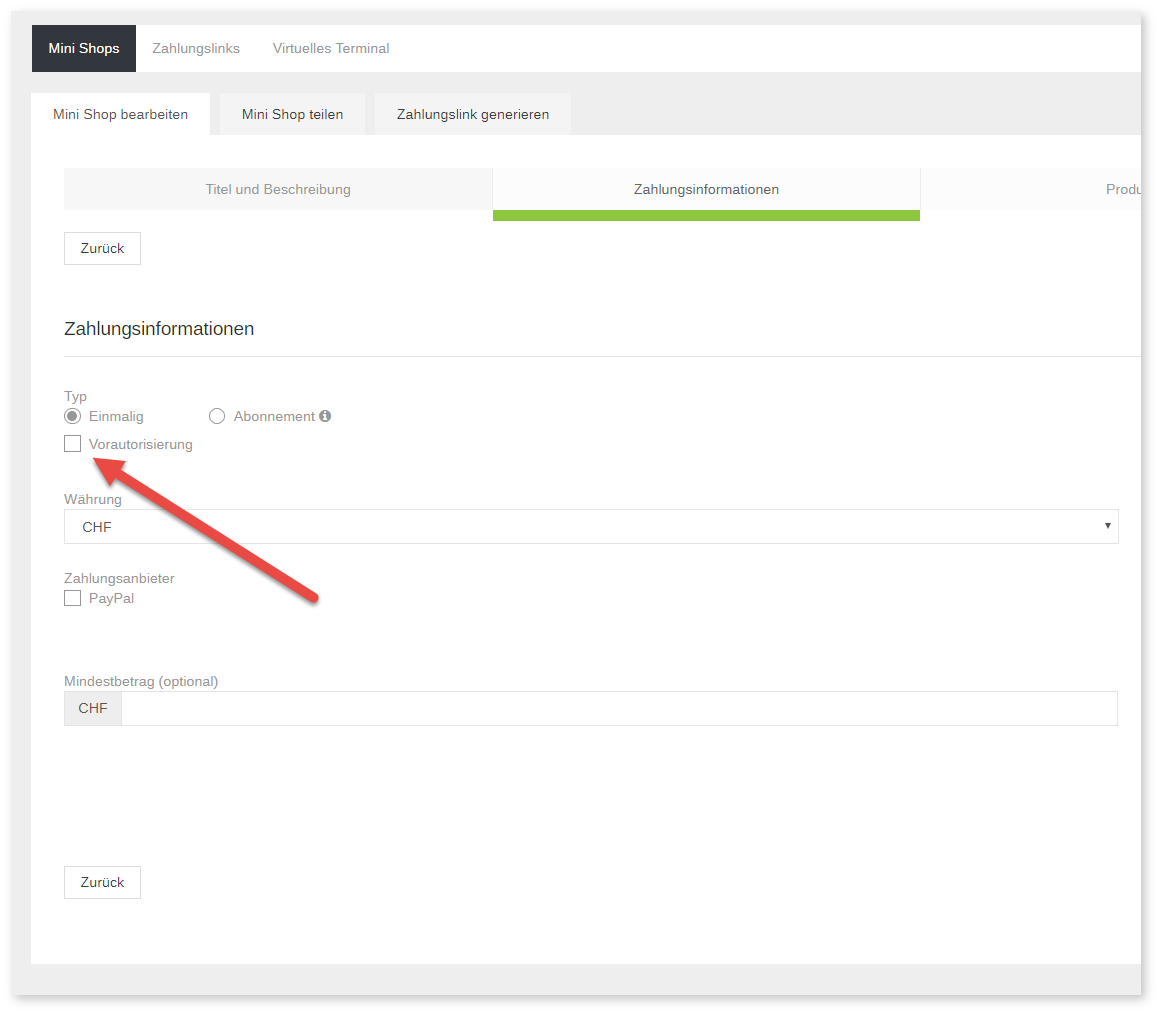This screenshot has height=1014, width=1160.
Task: Open the Mini Shops main tab
Action: click(84, 48)
